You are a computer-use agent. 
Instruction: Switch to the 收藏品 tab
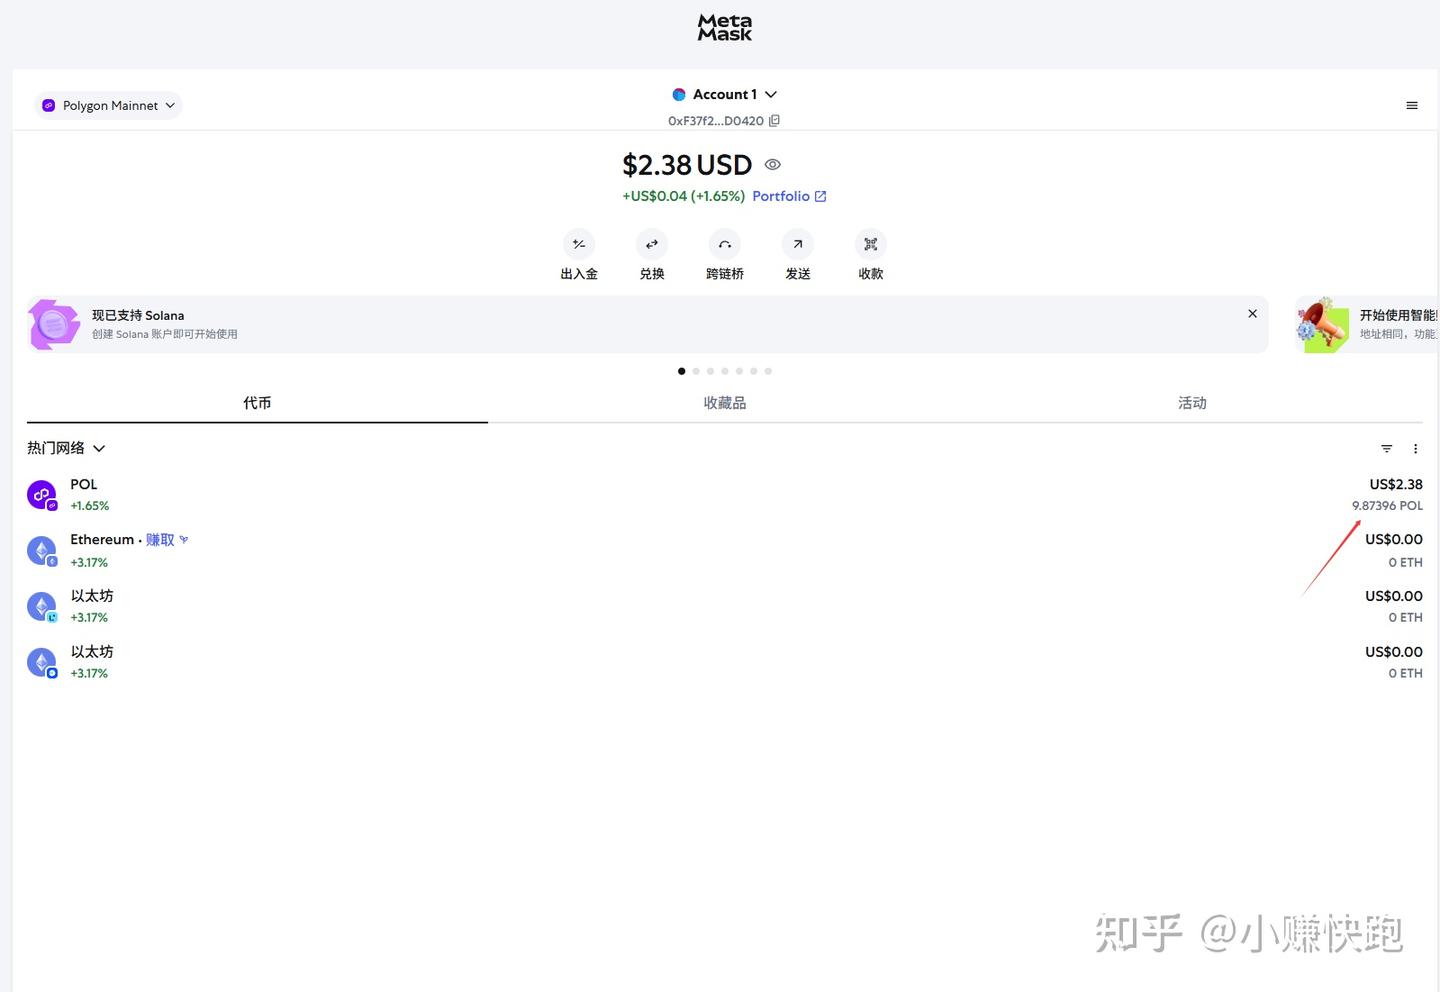click(x=724, y=402)
